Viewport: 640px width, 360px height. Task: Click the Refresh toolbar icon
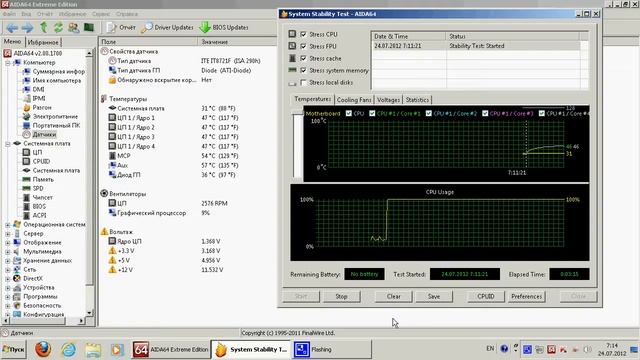tap(58, 27)
